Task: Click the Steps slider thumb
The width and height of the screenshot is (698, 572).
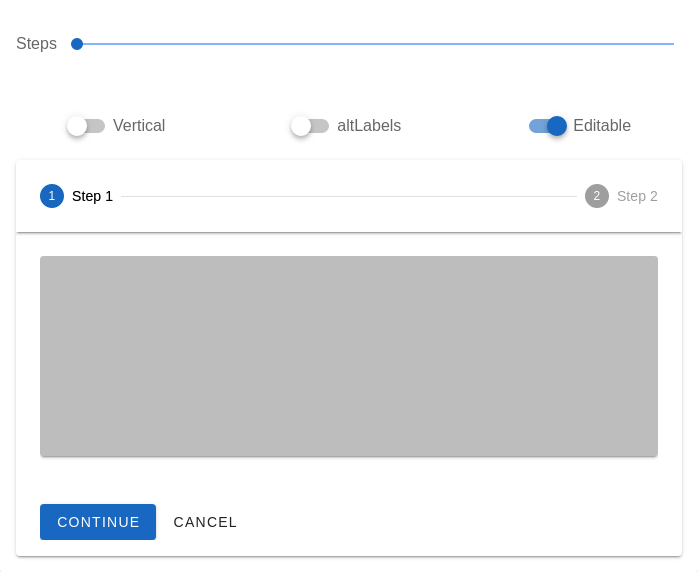Action: [x=77, y=44]
